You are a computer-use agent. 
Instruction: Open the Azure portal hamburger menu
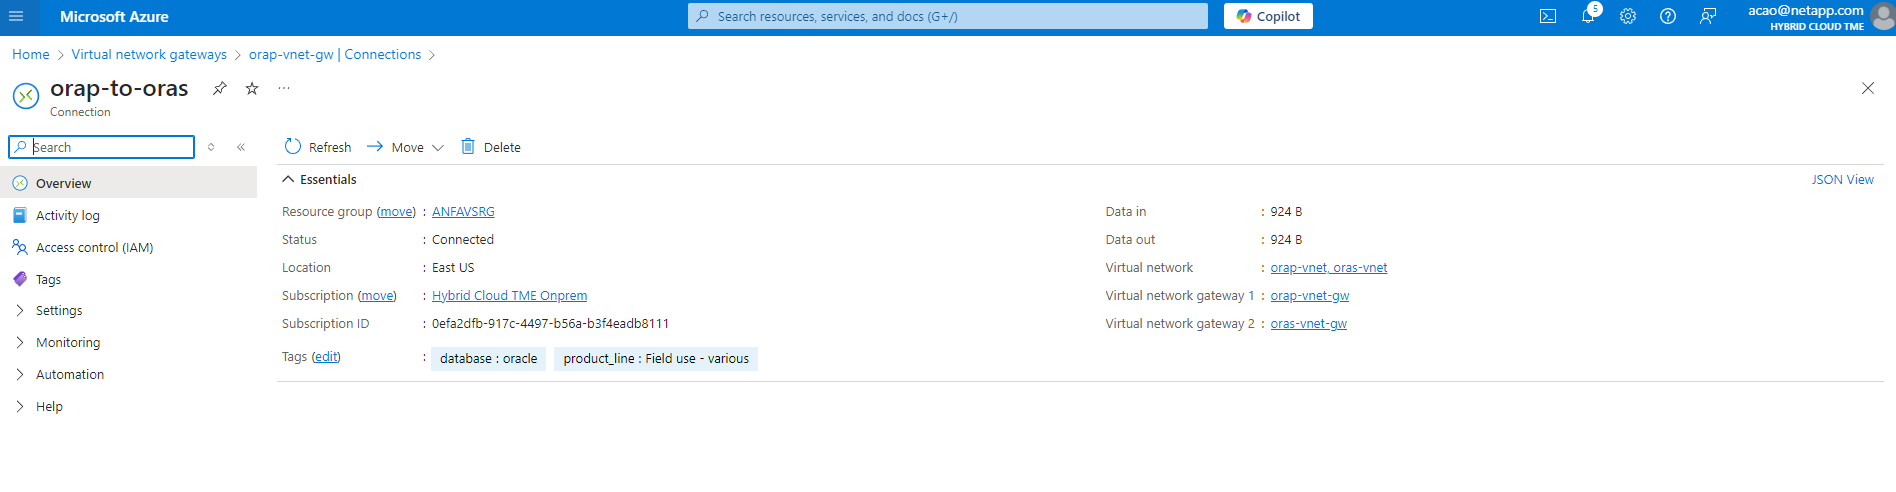pos(16,16)
